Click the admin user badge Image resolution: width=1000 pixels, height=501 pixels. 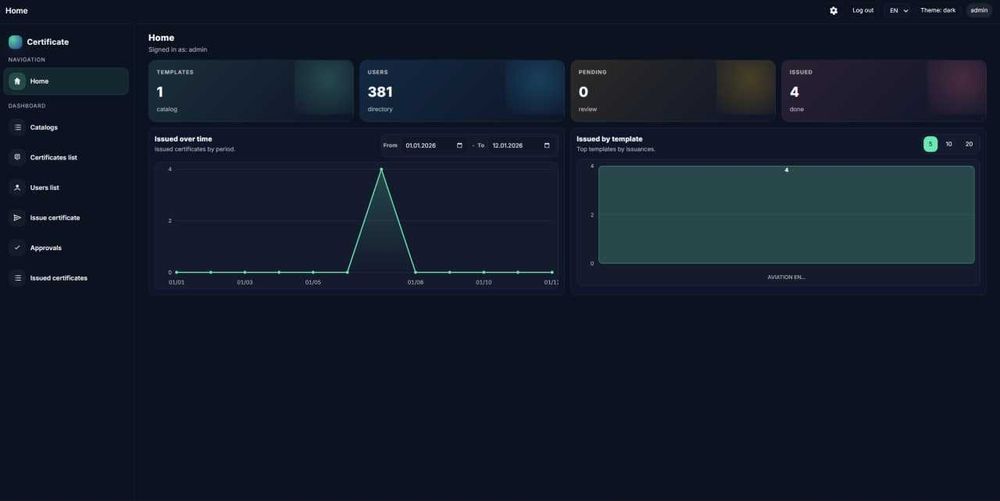pos(979,11)
